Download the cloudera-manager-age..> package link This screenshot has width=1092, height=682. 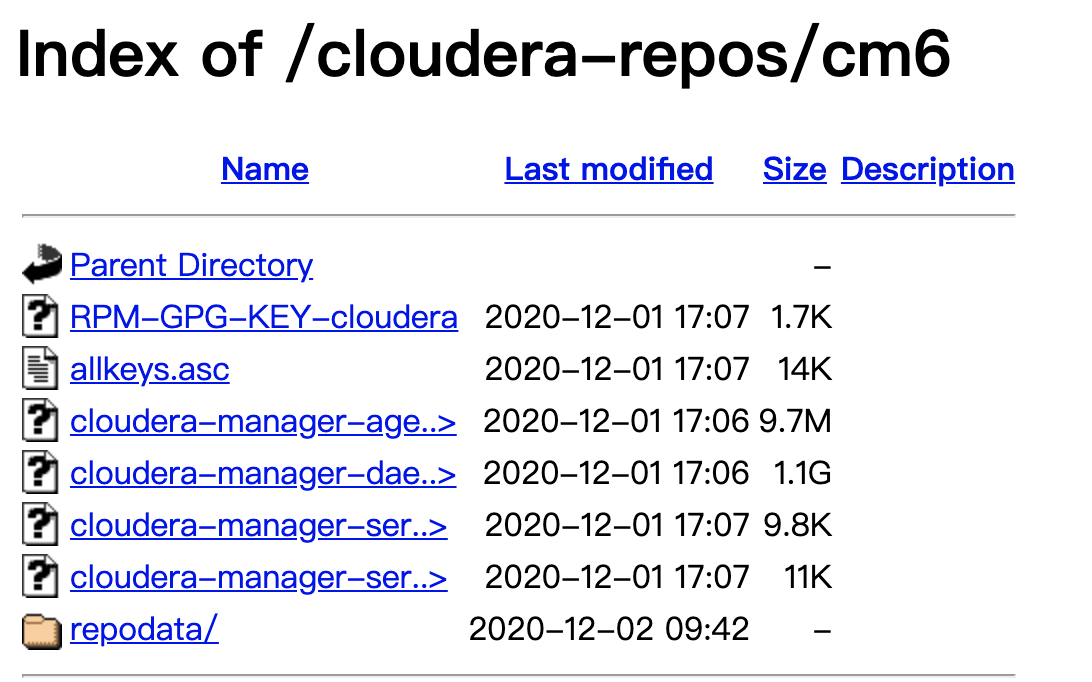pyautogui.click(x=263, y=421)
